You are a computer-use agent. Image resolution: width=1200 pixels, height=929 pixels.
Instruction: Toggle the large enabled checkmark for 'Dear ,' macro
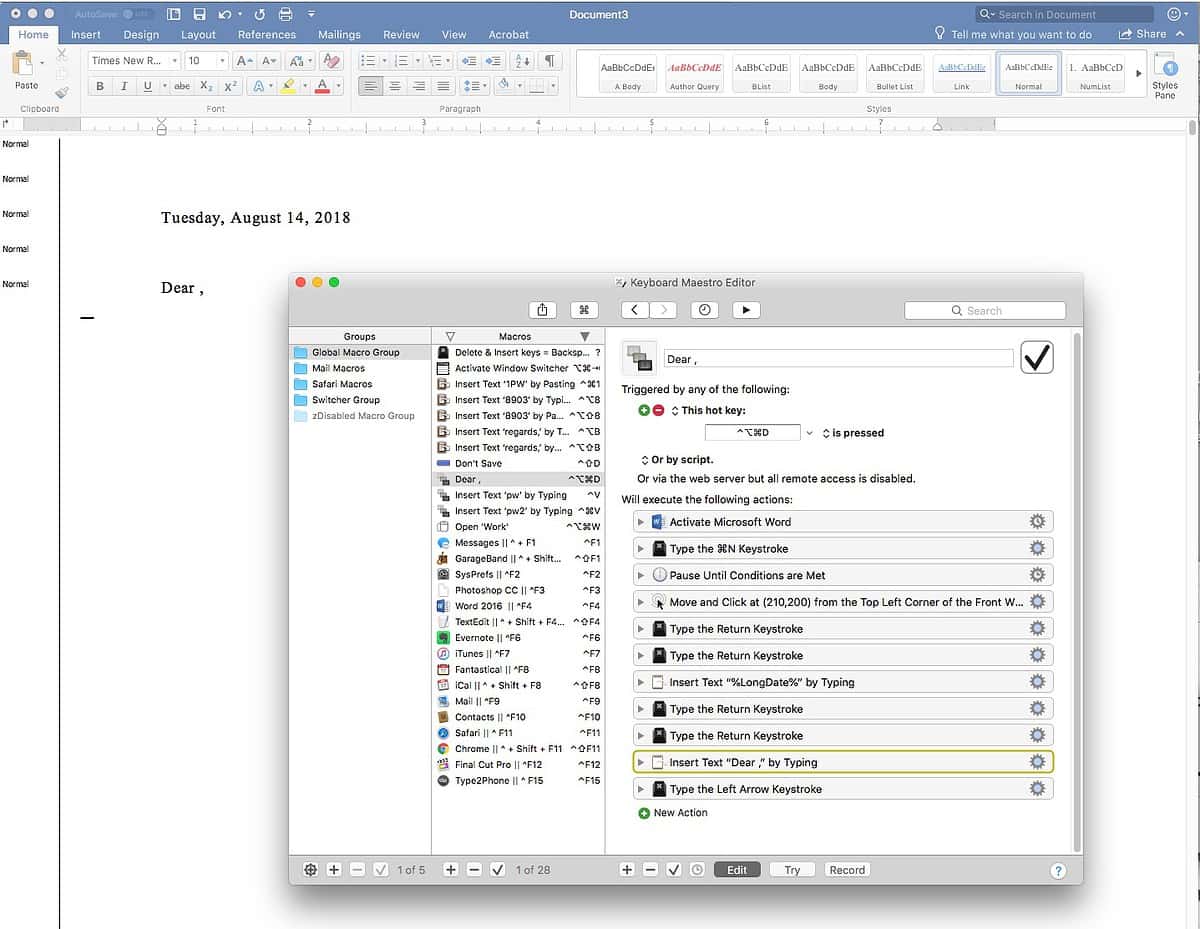pos(1037,357)
